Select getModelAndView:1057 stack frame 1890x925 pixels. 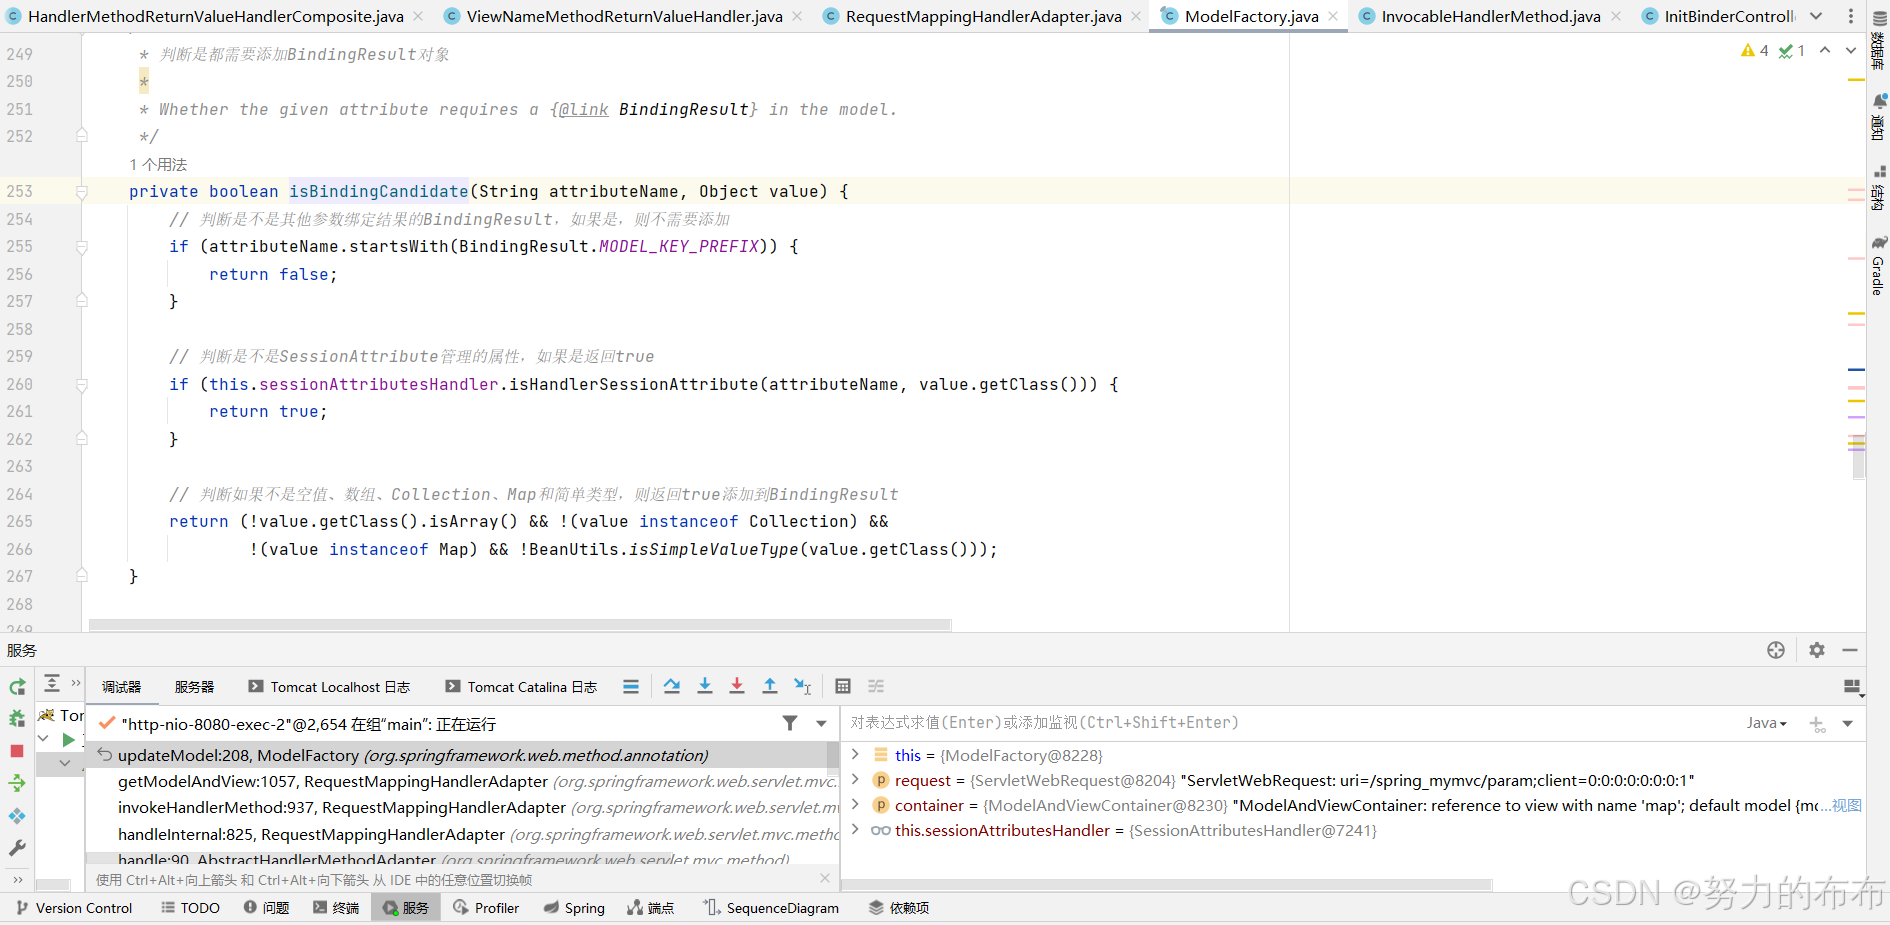462,781
